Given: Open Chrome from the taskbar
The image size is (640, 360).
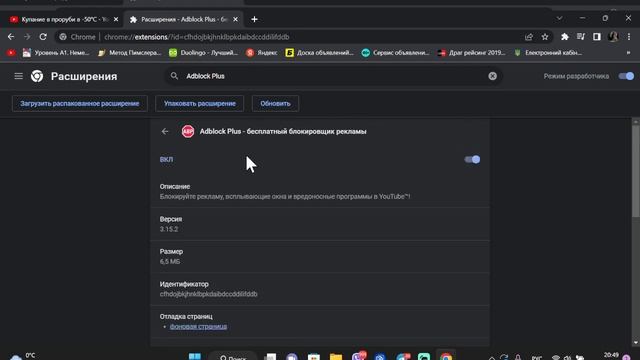Looking at the screenshot, I should point(446,357).
